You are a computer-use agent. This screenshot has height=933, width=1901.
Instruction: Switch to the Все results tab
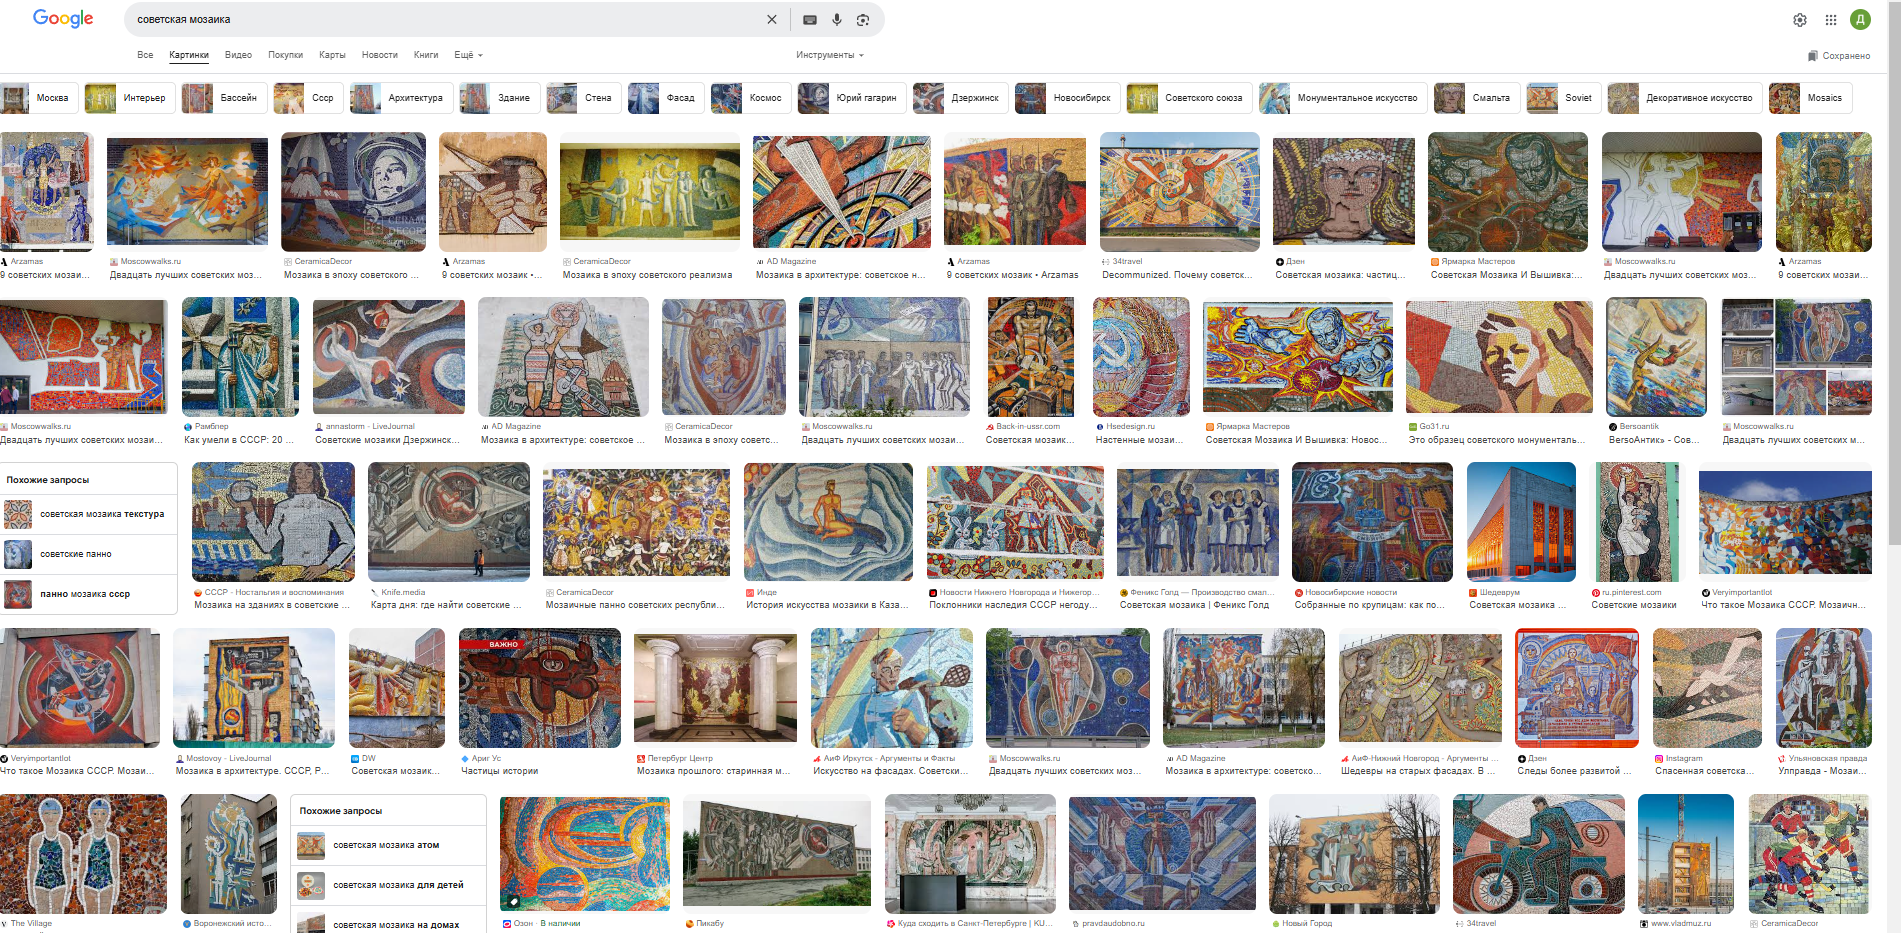(x=145, y=55)
